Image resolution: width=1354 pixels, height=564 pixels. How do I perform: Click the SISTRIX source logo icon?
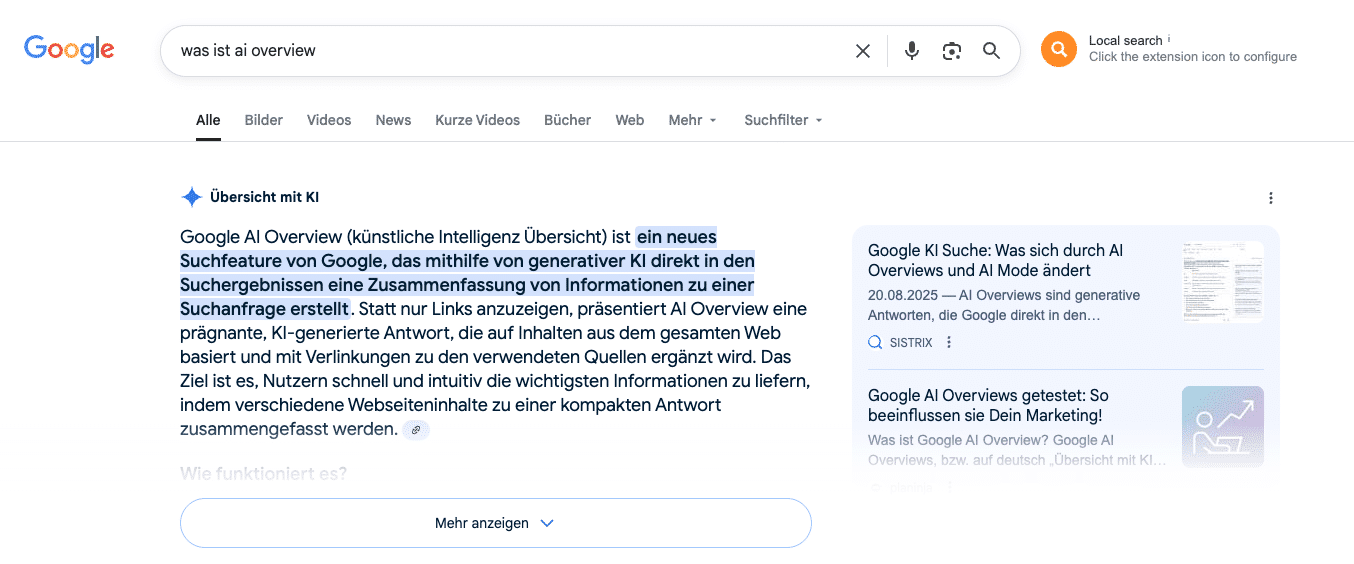[876, 342]
